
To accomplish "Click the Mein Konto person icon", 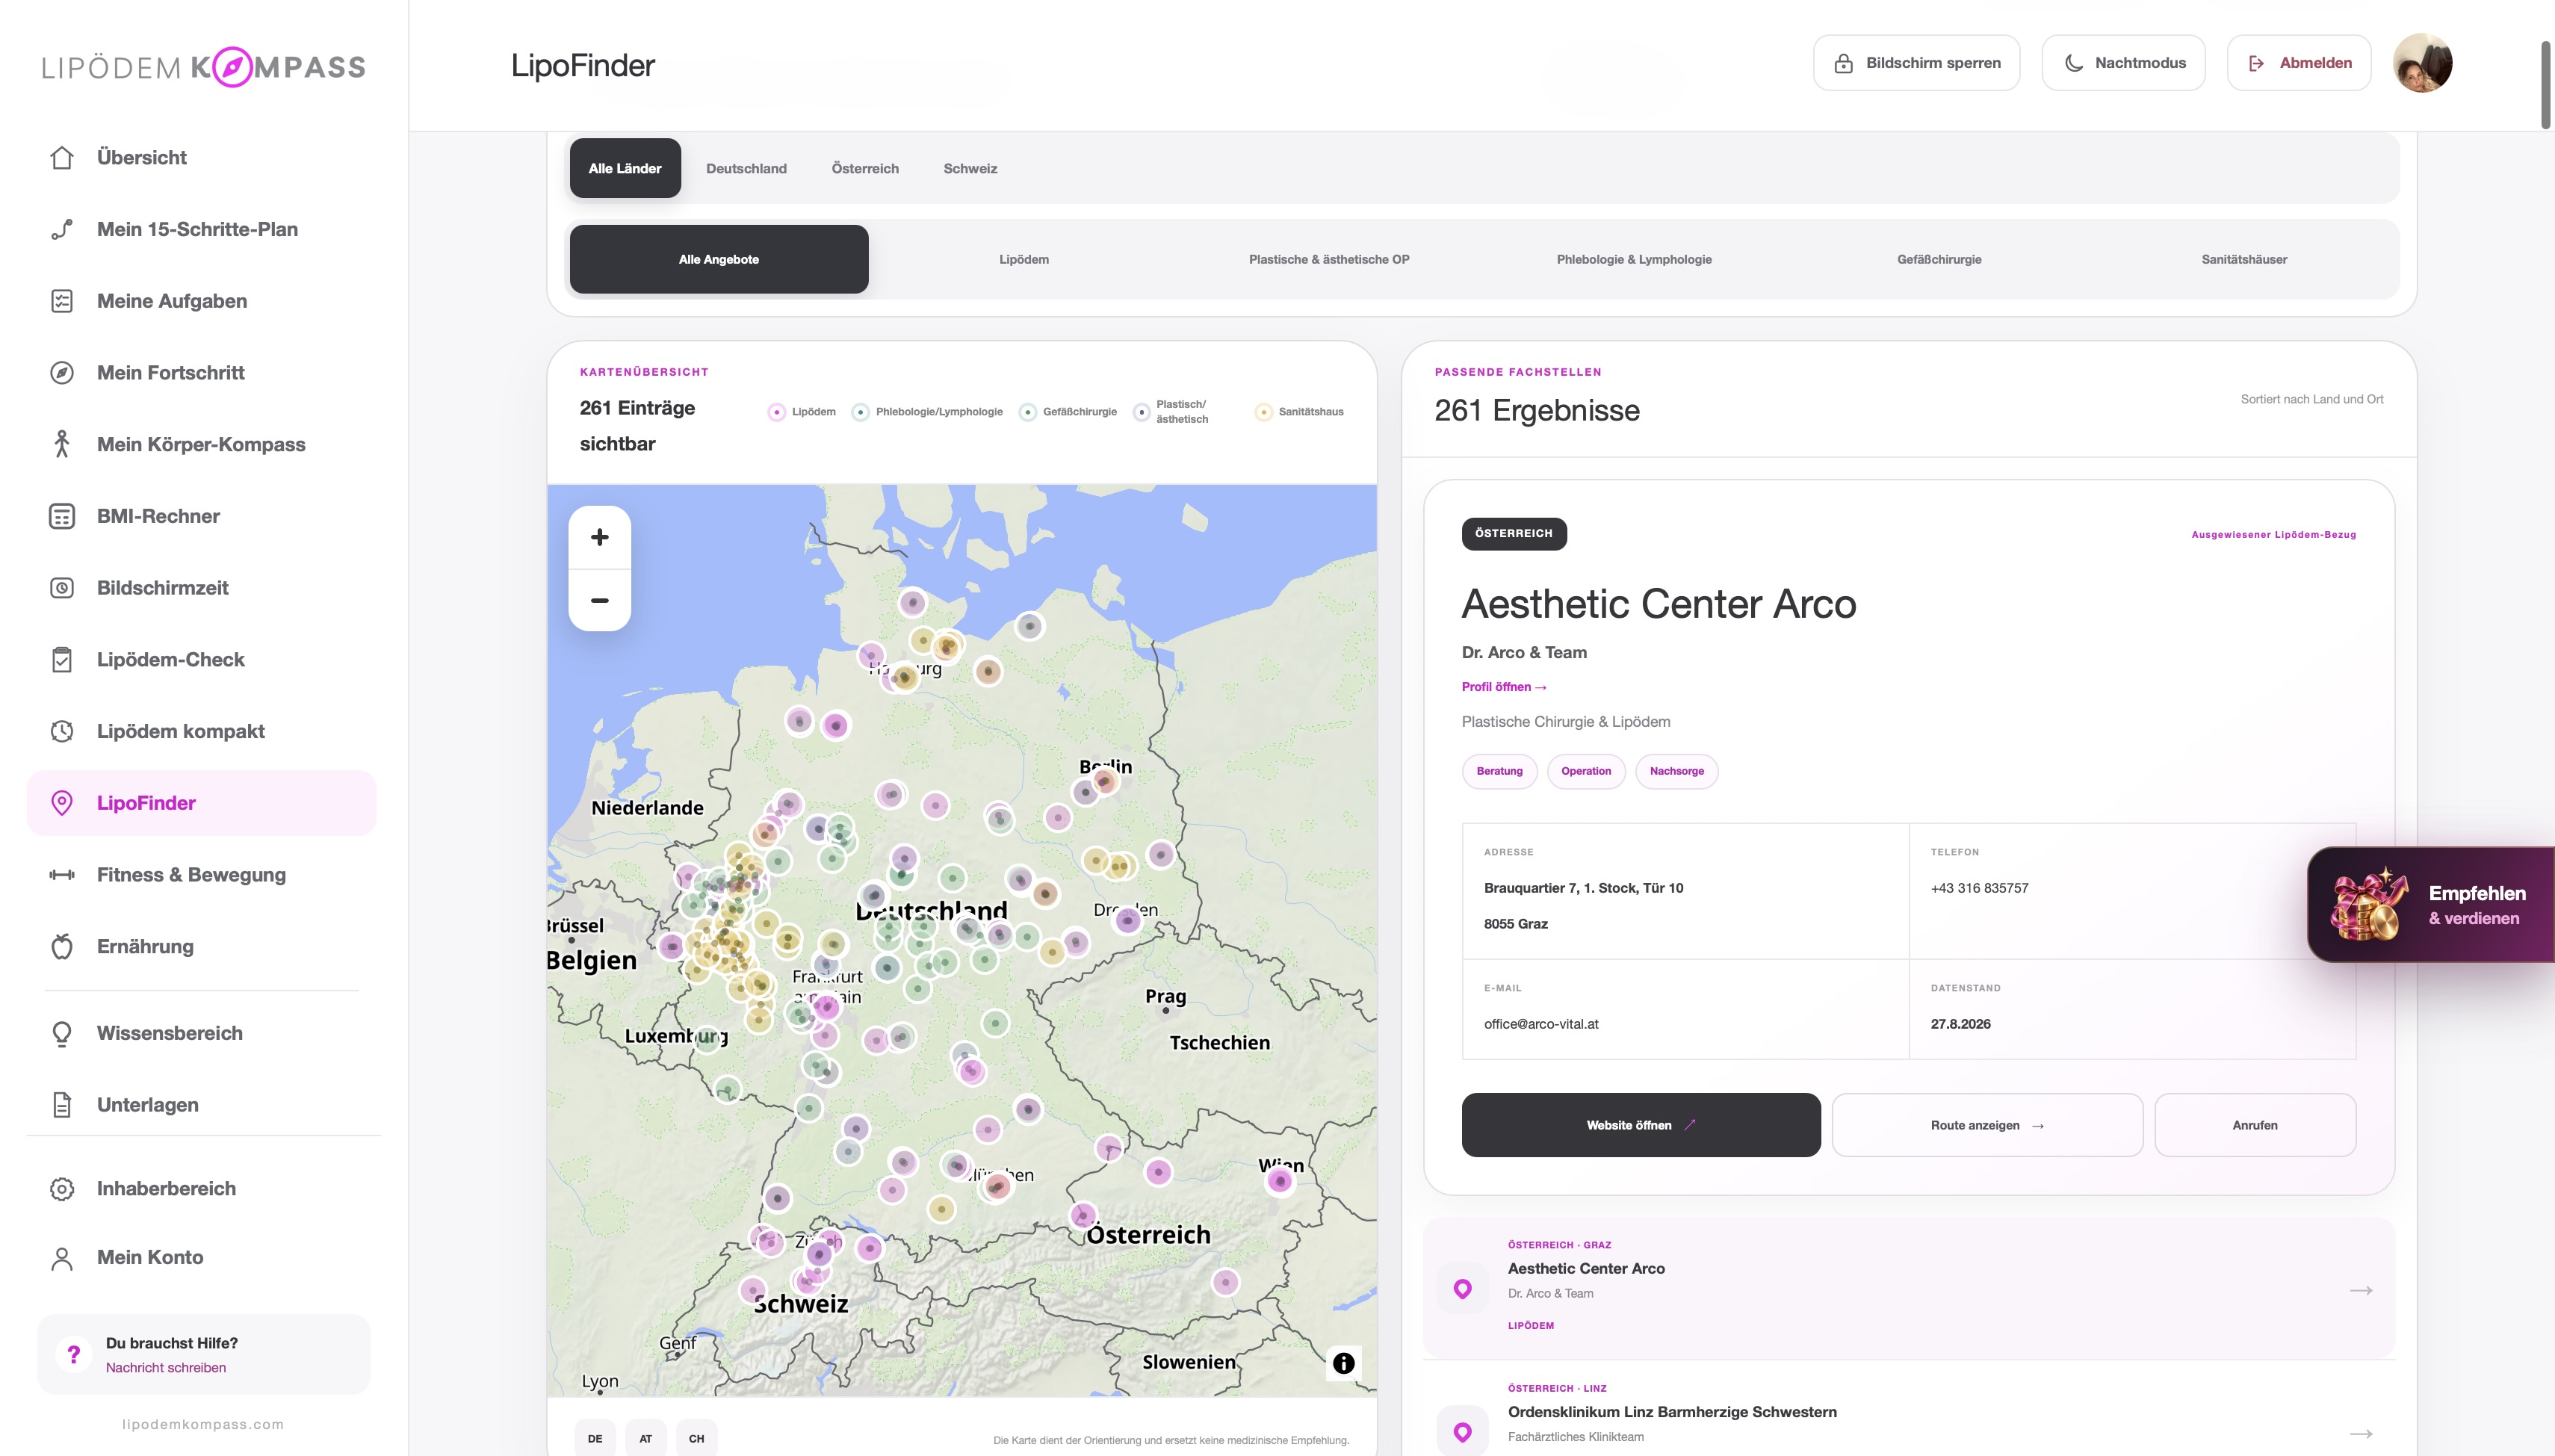I will [62, 1258].
